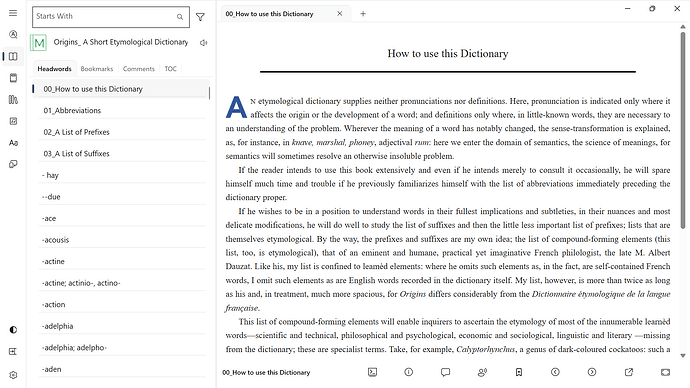Click the scrollbar down arrow in article pane

tap(683, 355)
